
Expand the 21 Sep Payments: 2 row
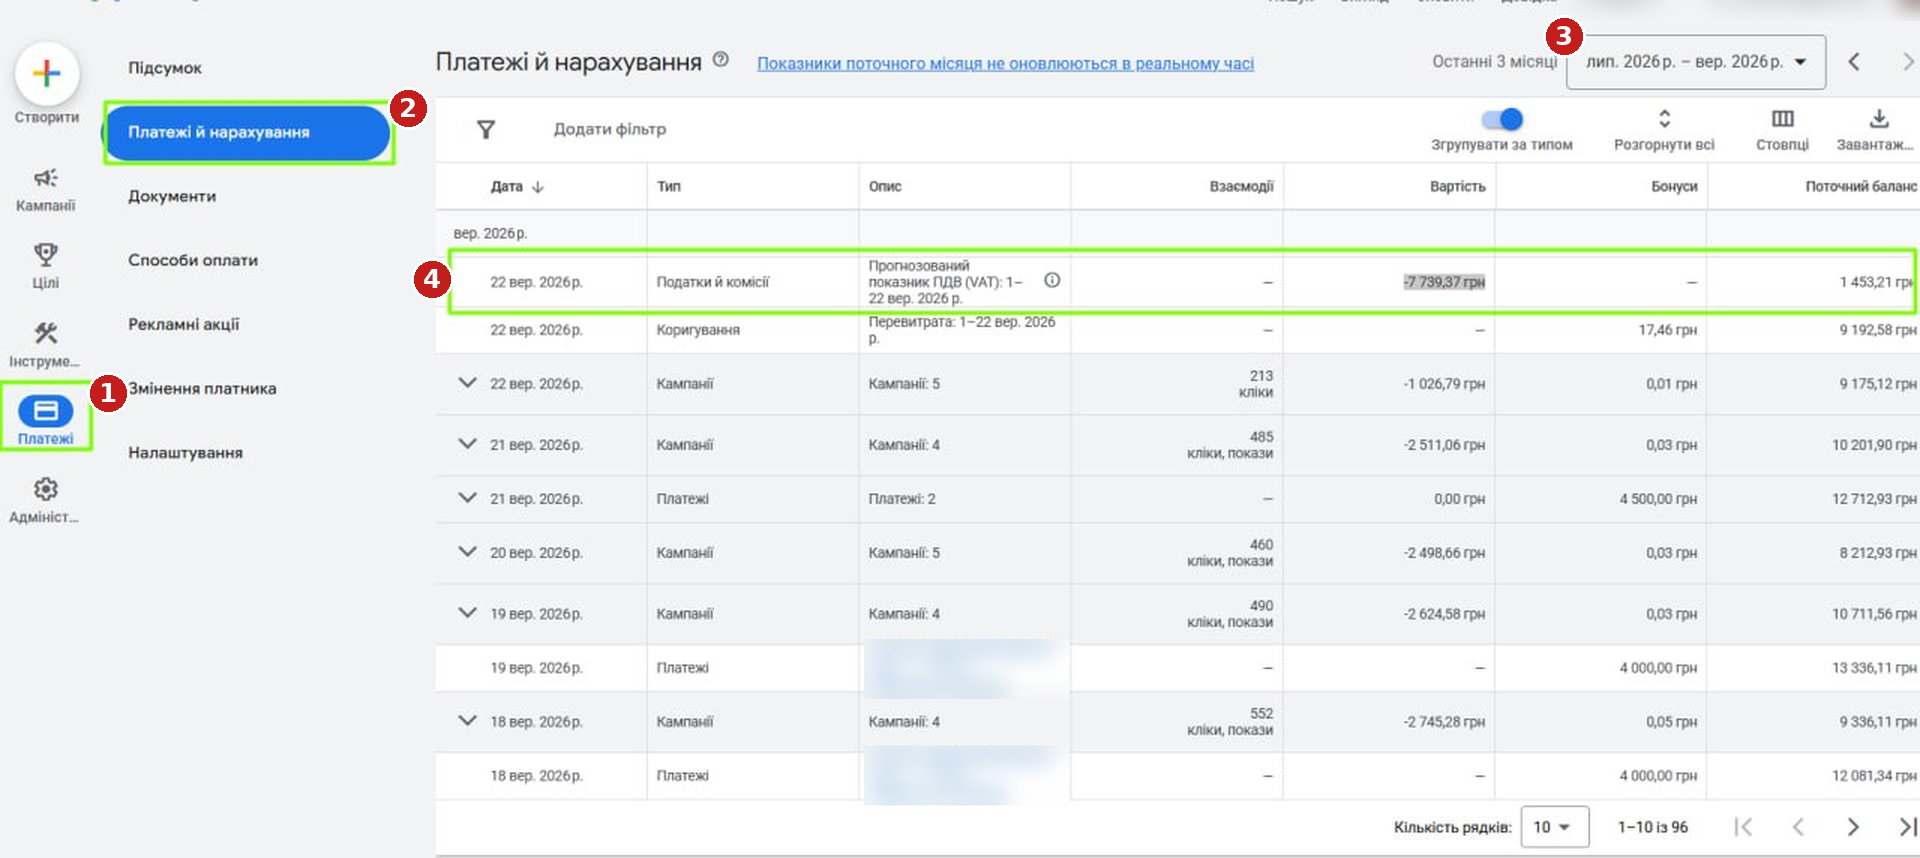467,497
